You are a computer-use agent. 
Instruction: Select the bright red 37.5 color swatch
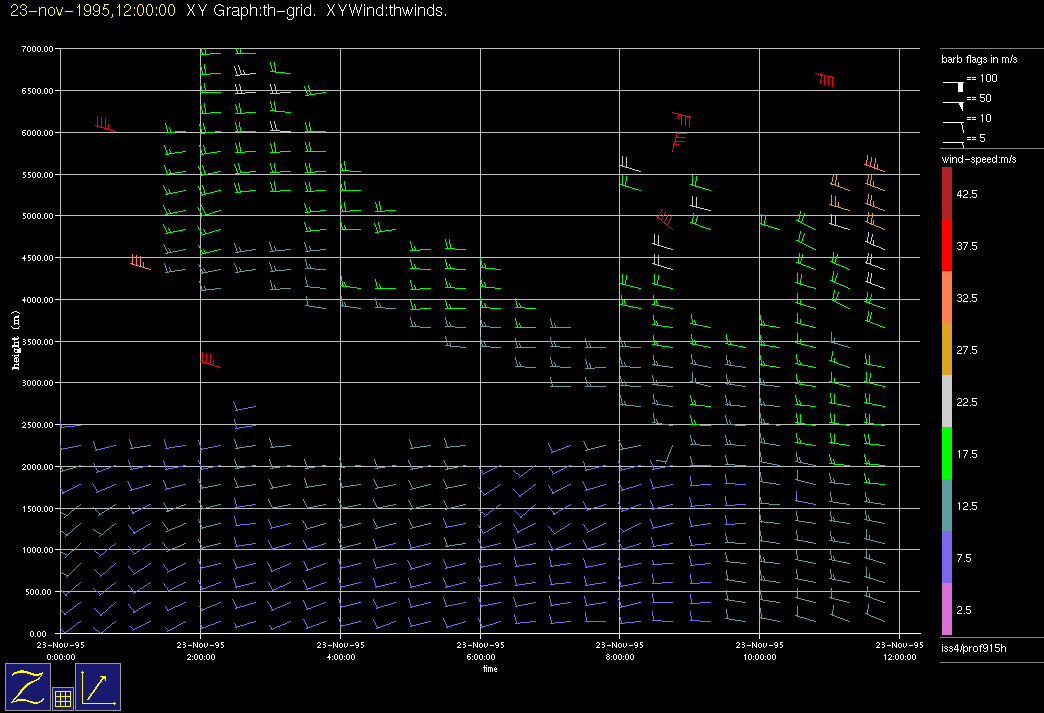click(947, 245)
